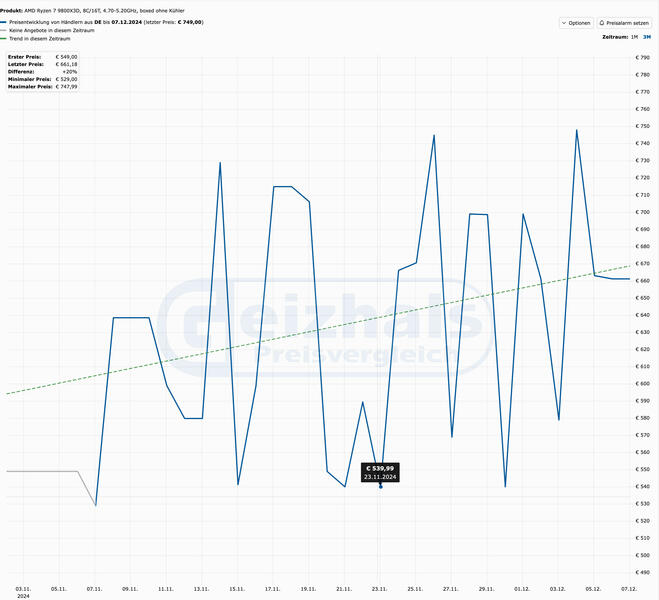Click the gray legend color marker
Image resolution: width=659 pixels, height=600 pixels.
[3, 30]
